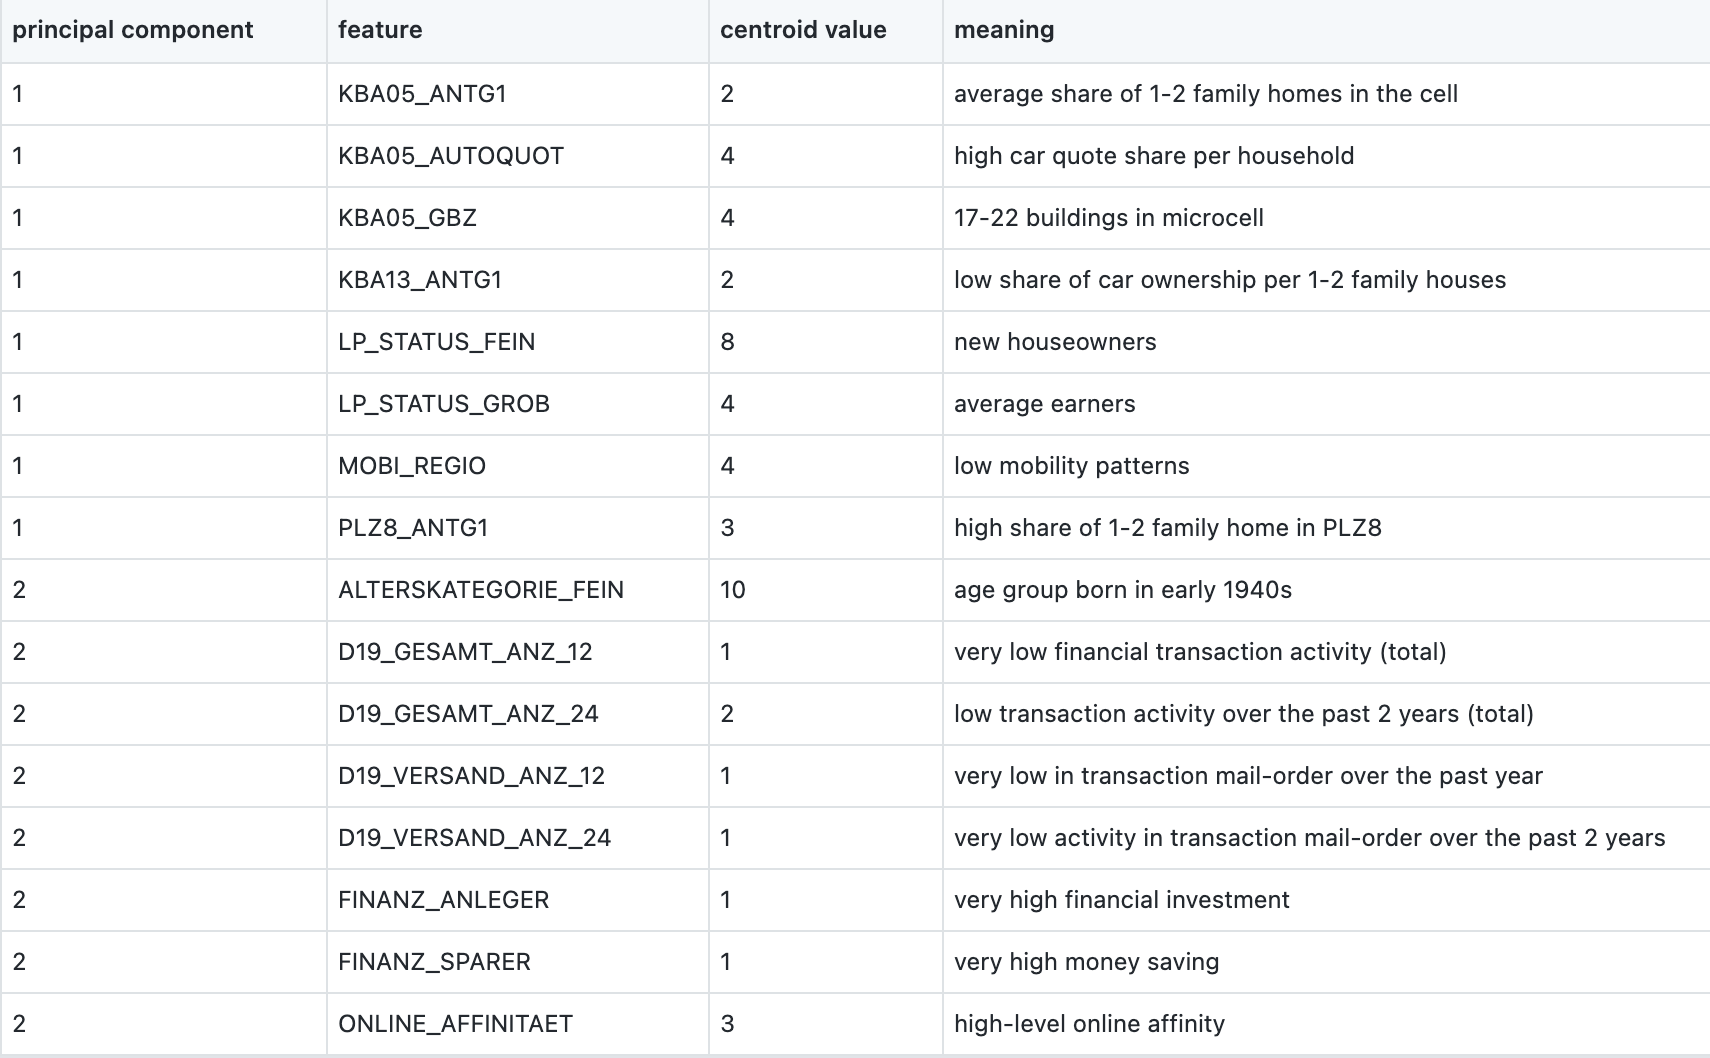Click the centroid value cell showing 10

733,590
